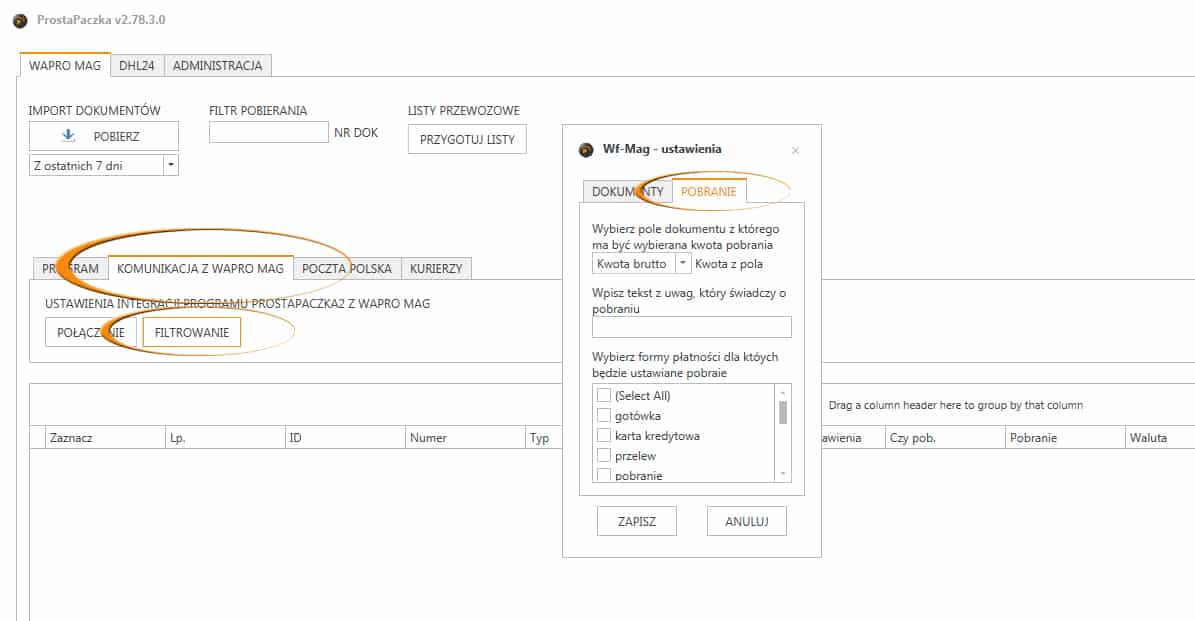Open the POCZTA POLSKA tab

pos(347,269)
